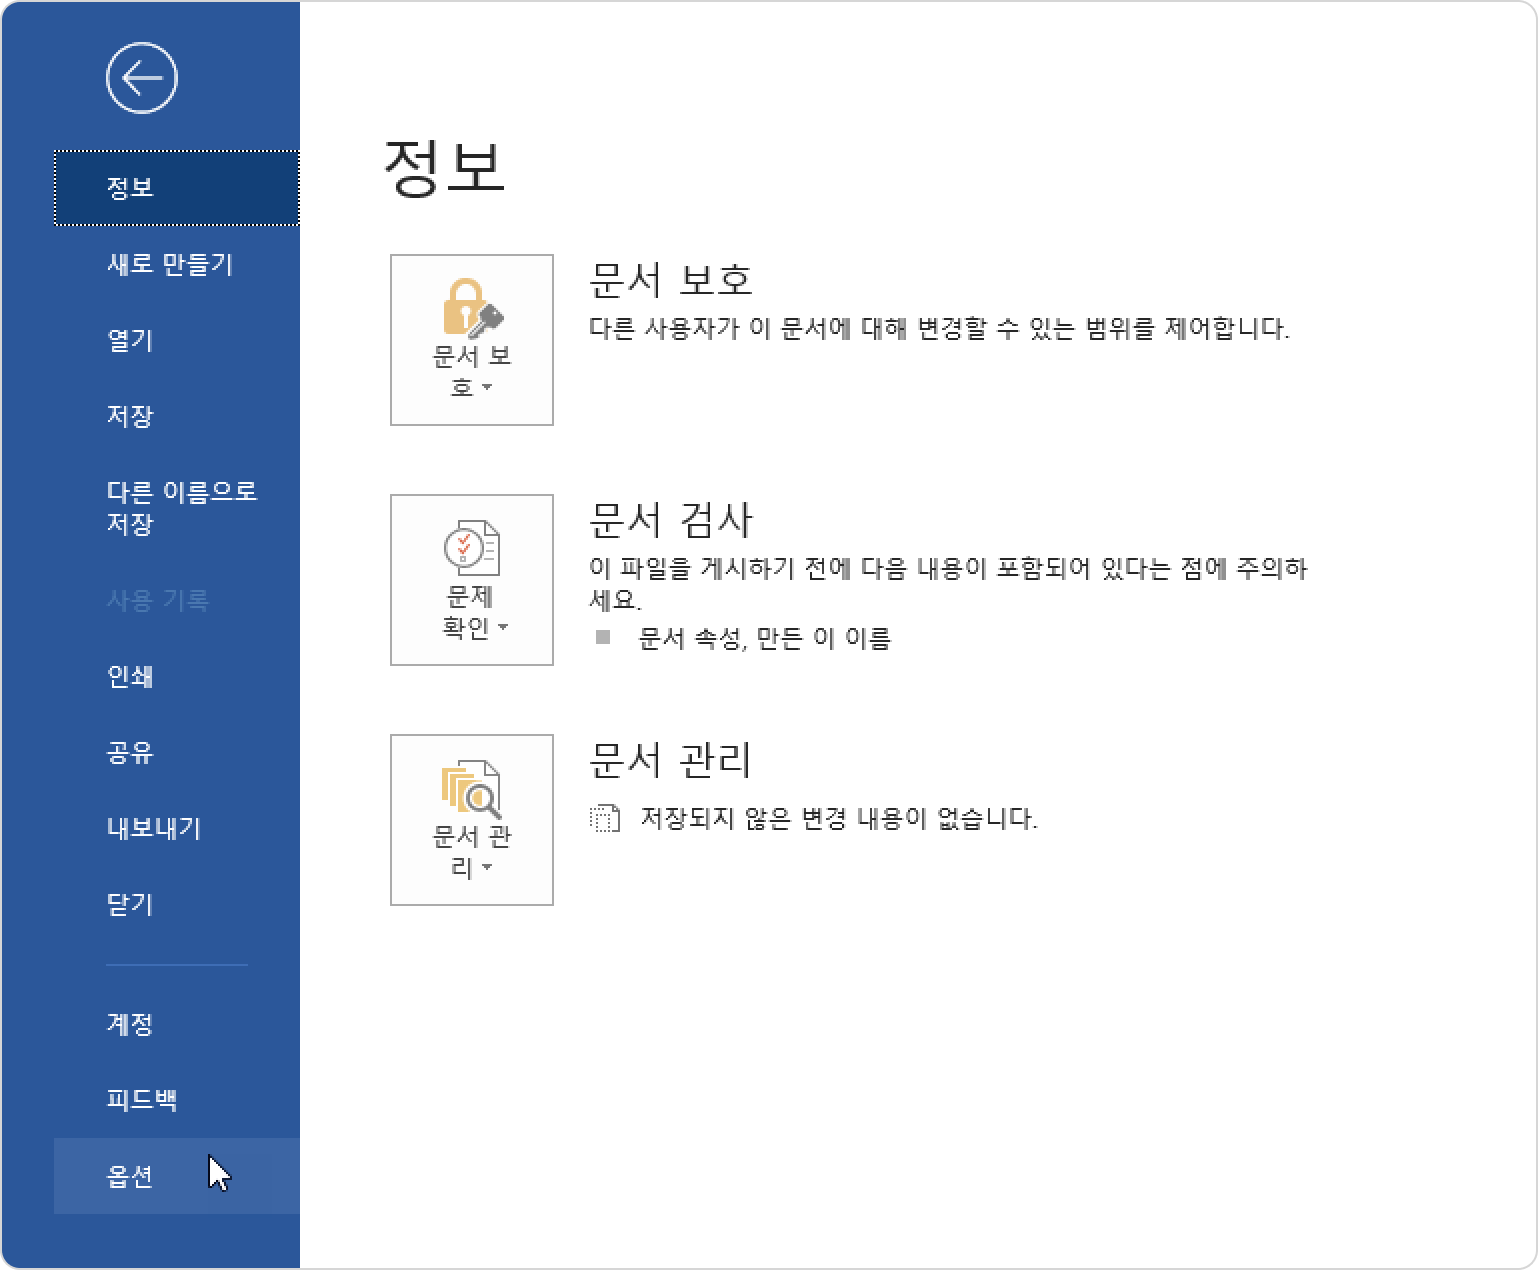Image resolution: width=1538 pixels, height=1270 pixels.
Task: Click the 문제 확인 checklist document icon
Action: click(x=472, y=548)
